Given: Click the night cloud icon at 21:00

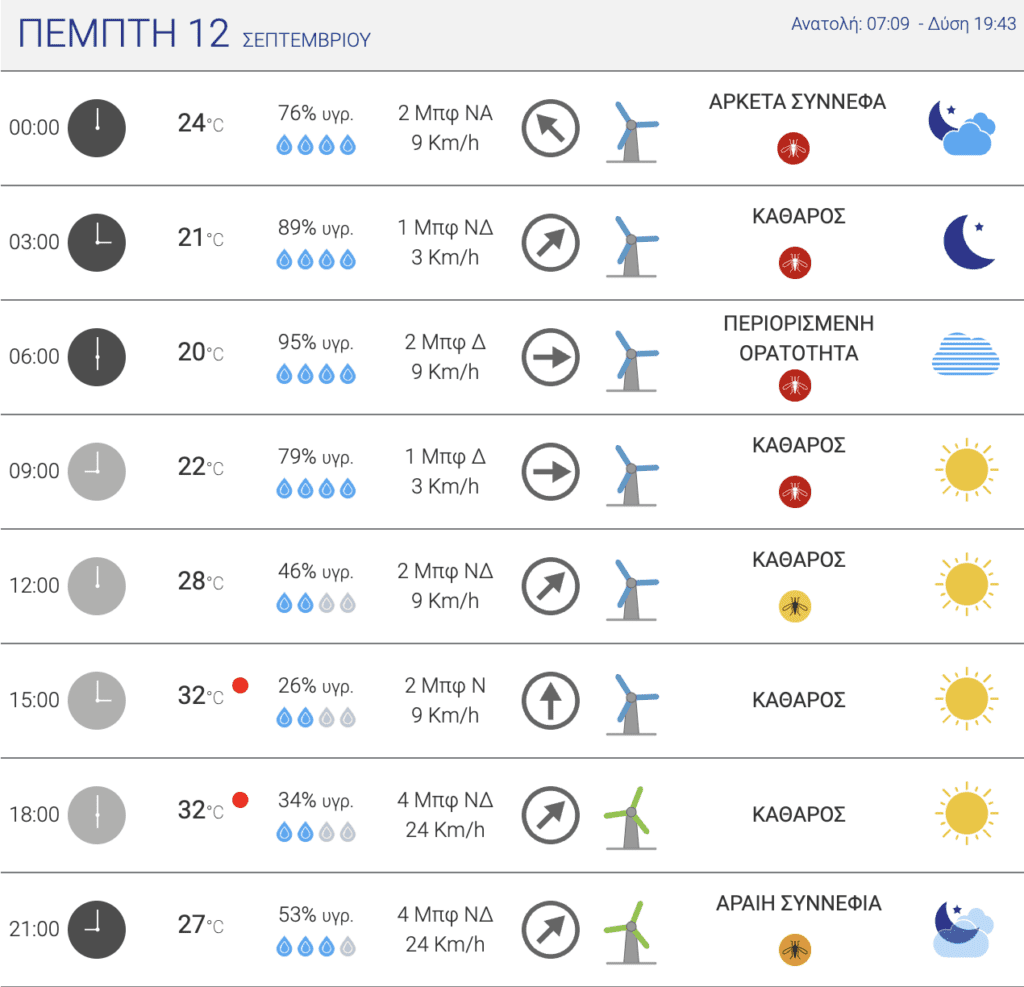Looking at the screenshot, I should click(963, 929).
